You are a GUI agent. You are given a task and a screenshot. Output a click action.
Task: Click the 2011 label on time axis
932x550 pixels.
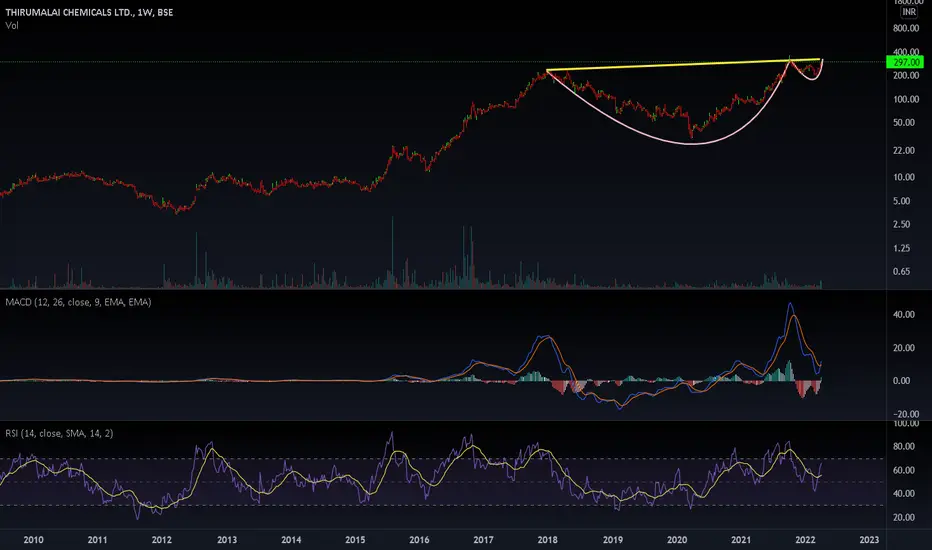[97, 540]
